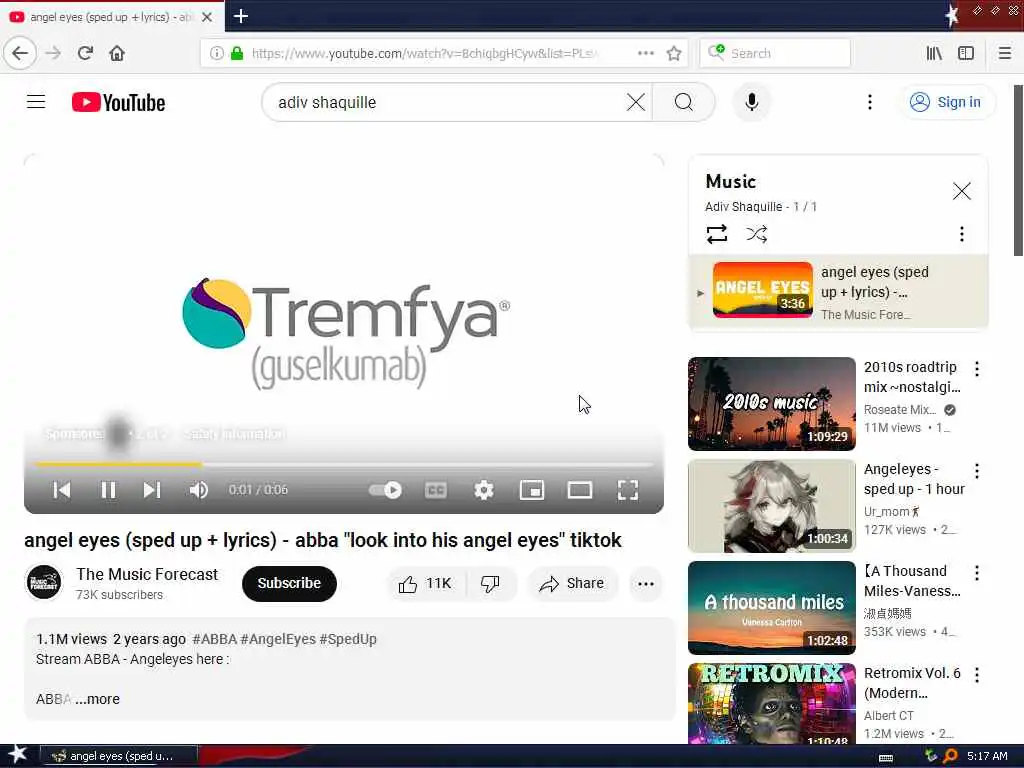The height and width of the screenshot is (768, 1024).
Task: Click the #SpedUp hashtag
Action: (348, 639)
